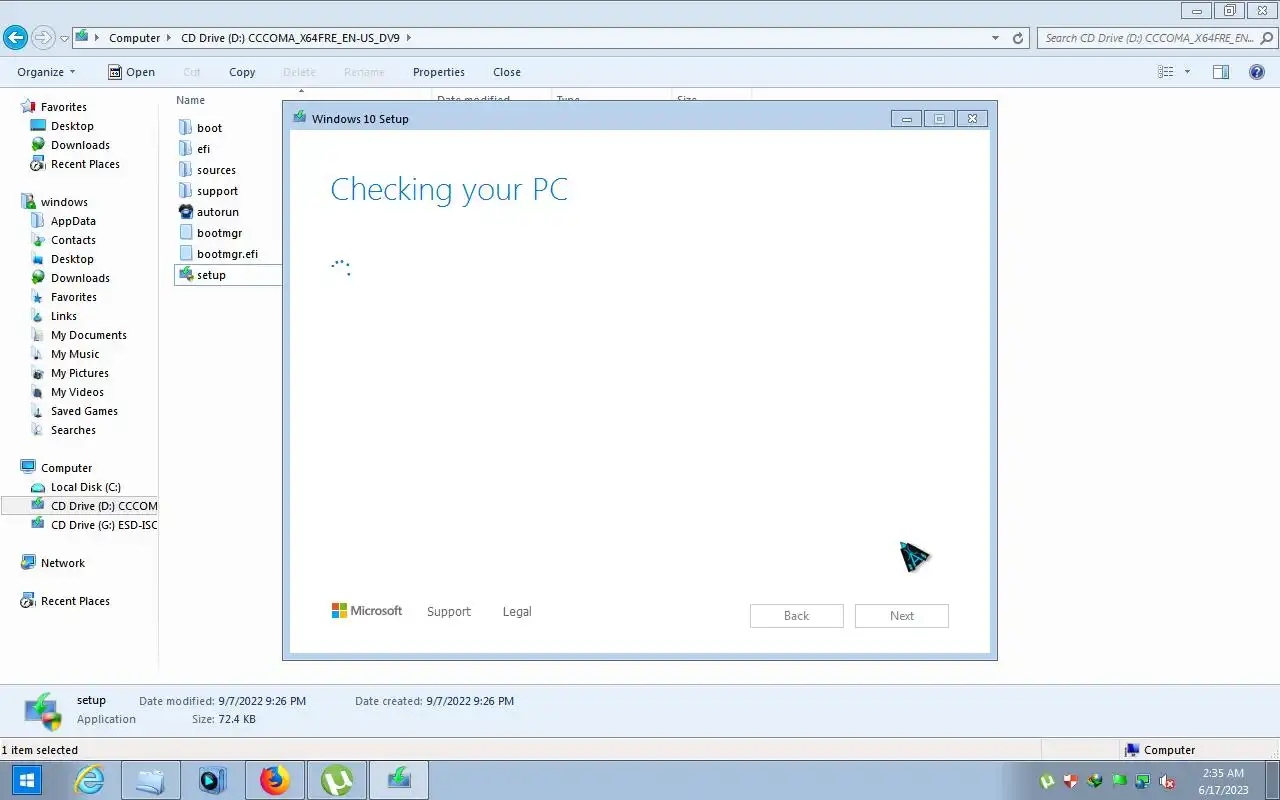This screenshot has width=1280, height=800.
Task: Click the network tray icon
Action: pyautogui.click(x=1142, y=781)
